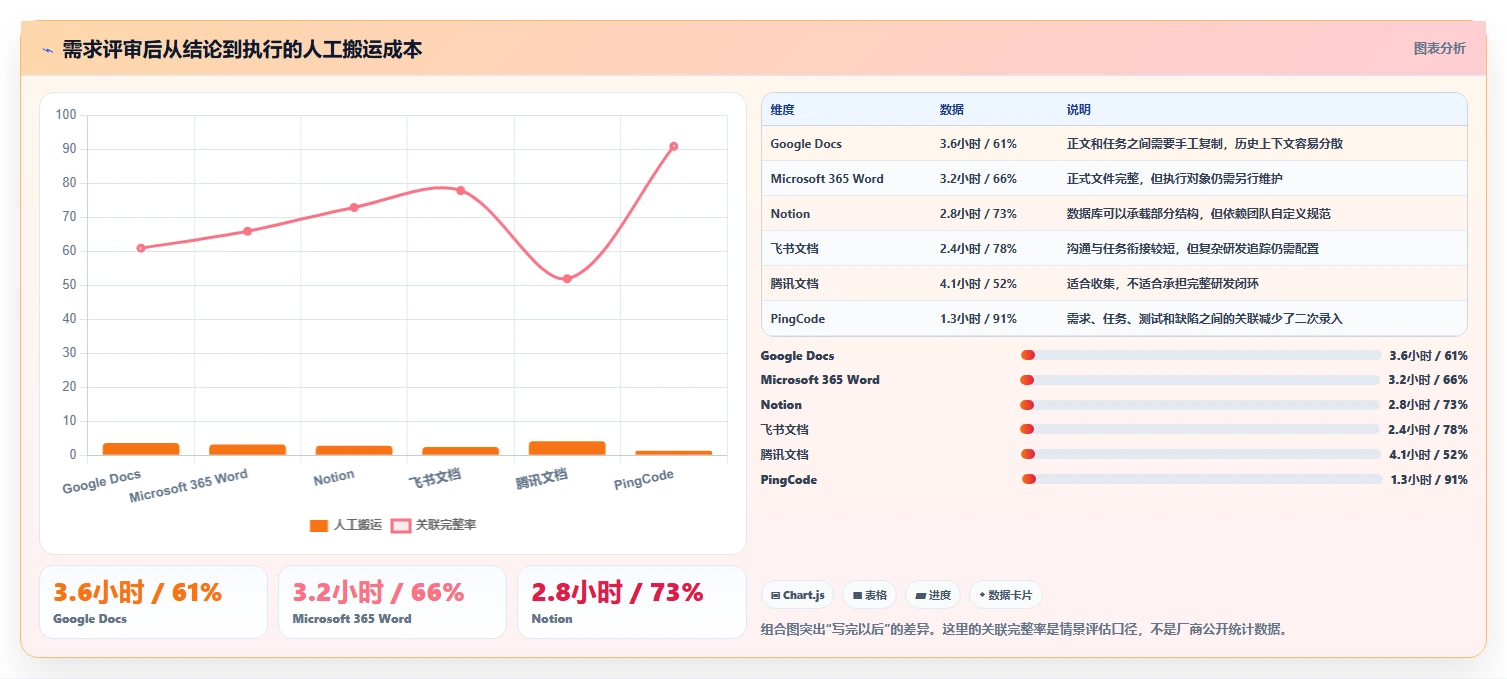Viewport: 1507px width, 679px height.
Task: Click the highest line point above PingCode
Action: (673, 146)
